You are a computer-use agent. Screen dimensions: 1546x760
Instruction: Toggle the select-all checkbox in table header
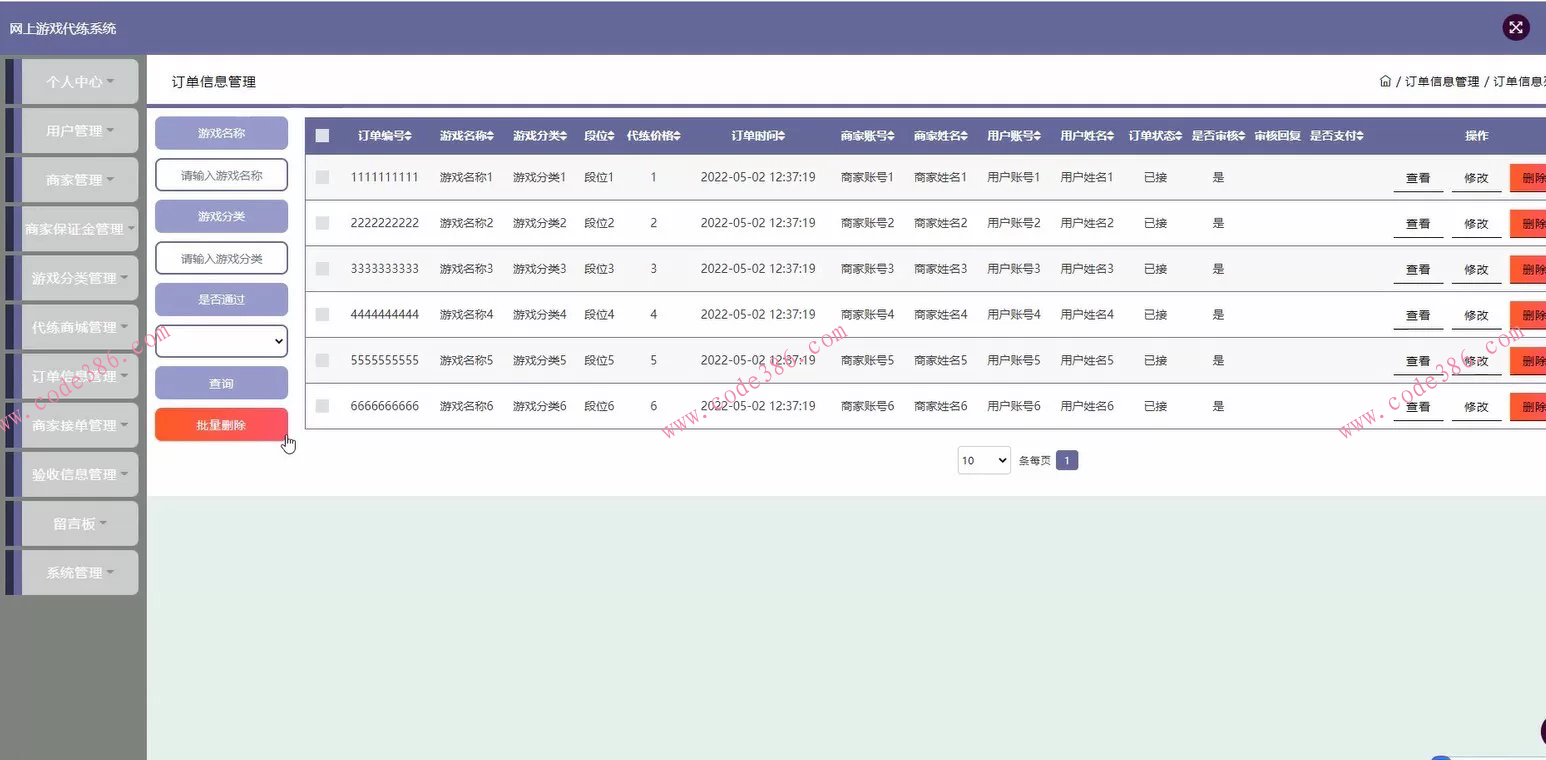(x=322, y=136)
